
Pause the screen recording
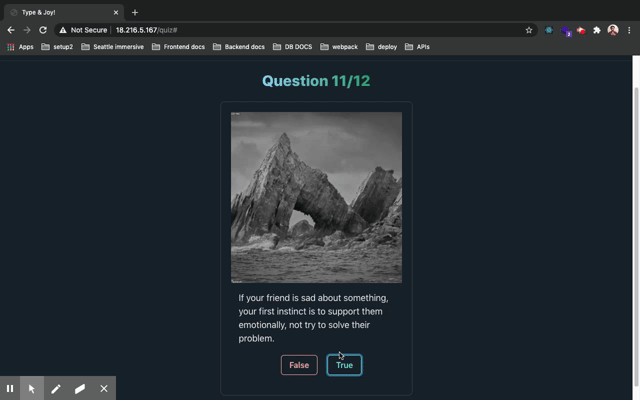10,388
